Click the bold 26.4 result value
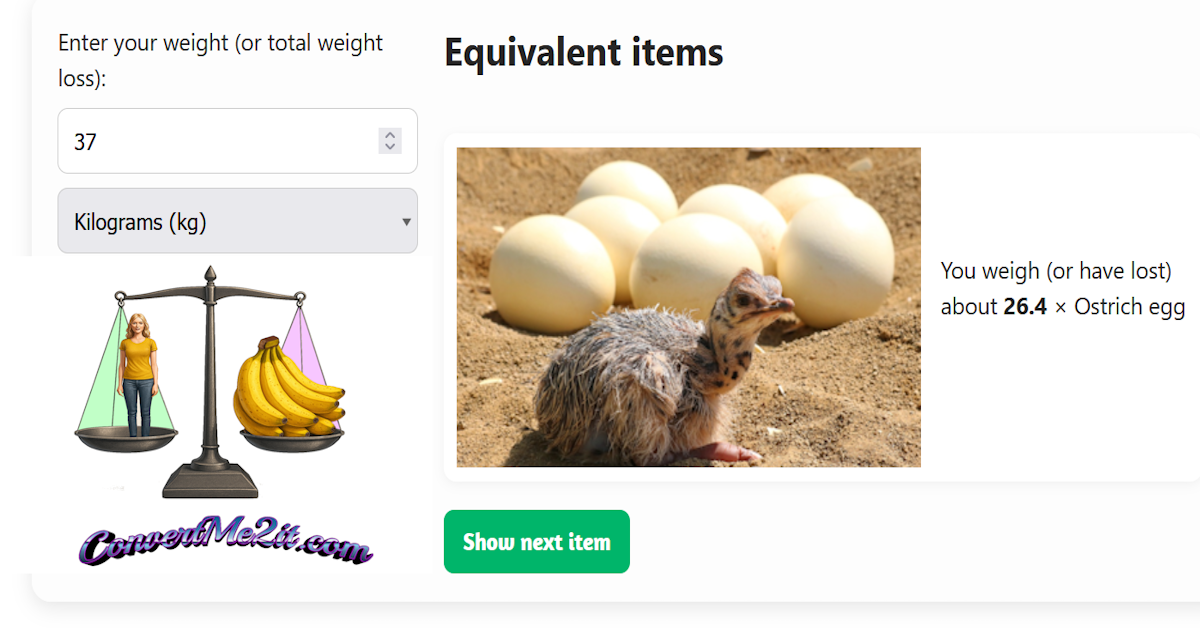Image resolution: width=1200 pixels, height=628 pixels. pyautogui.click(x=1025, y=307)
